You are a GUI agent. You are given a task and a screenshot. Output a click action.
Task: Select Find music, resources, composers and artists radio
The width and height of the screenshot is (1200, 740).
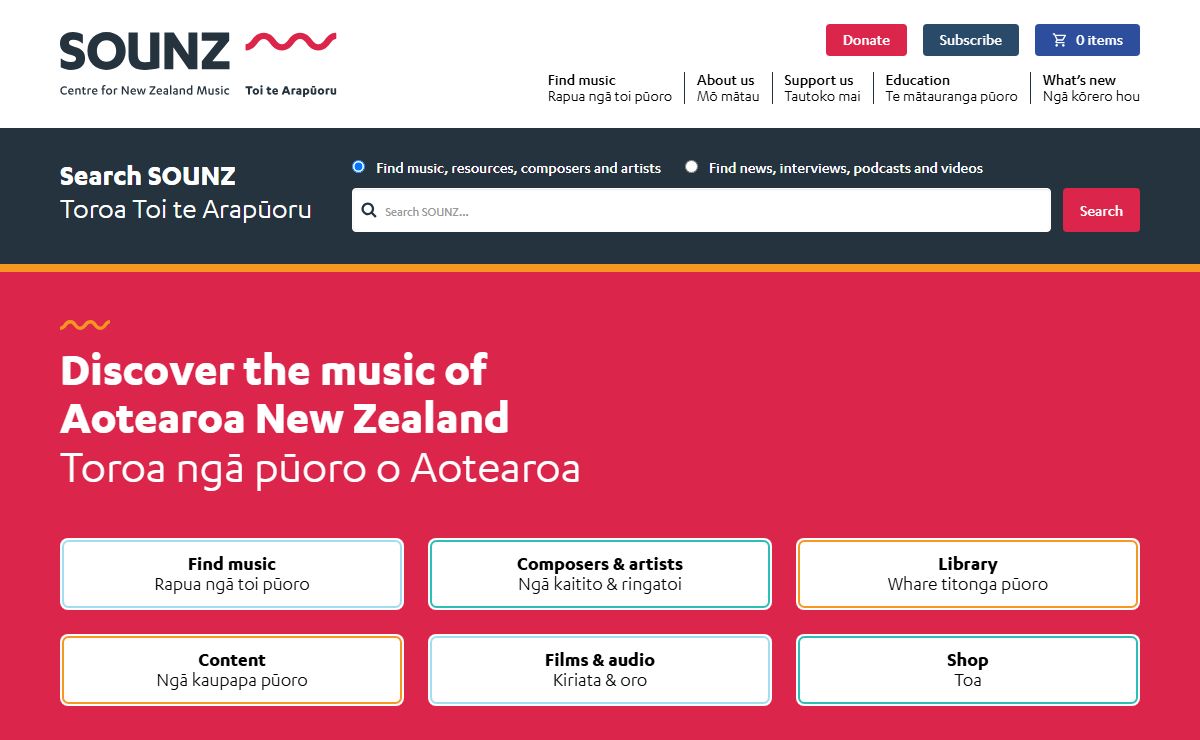(358, 167)
